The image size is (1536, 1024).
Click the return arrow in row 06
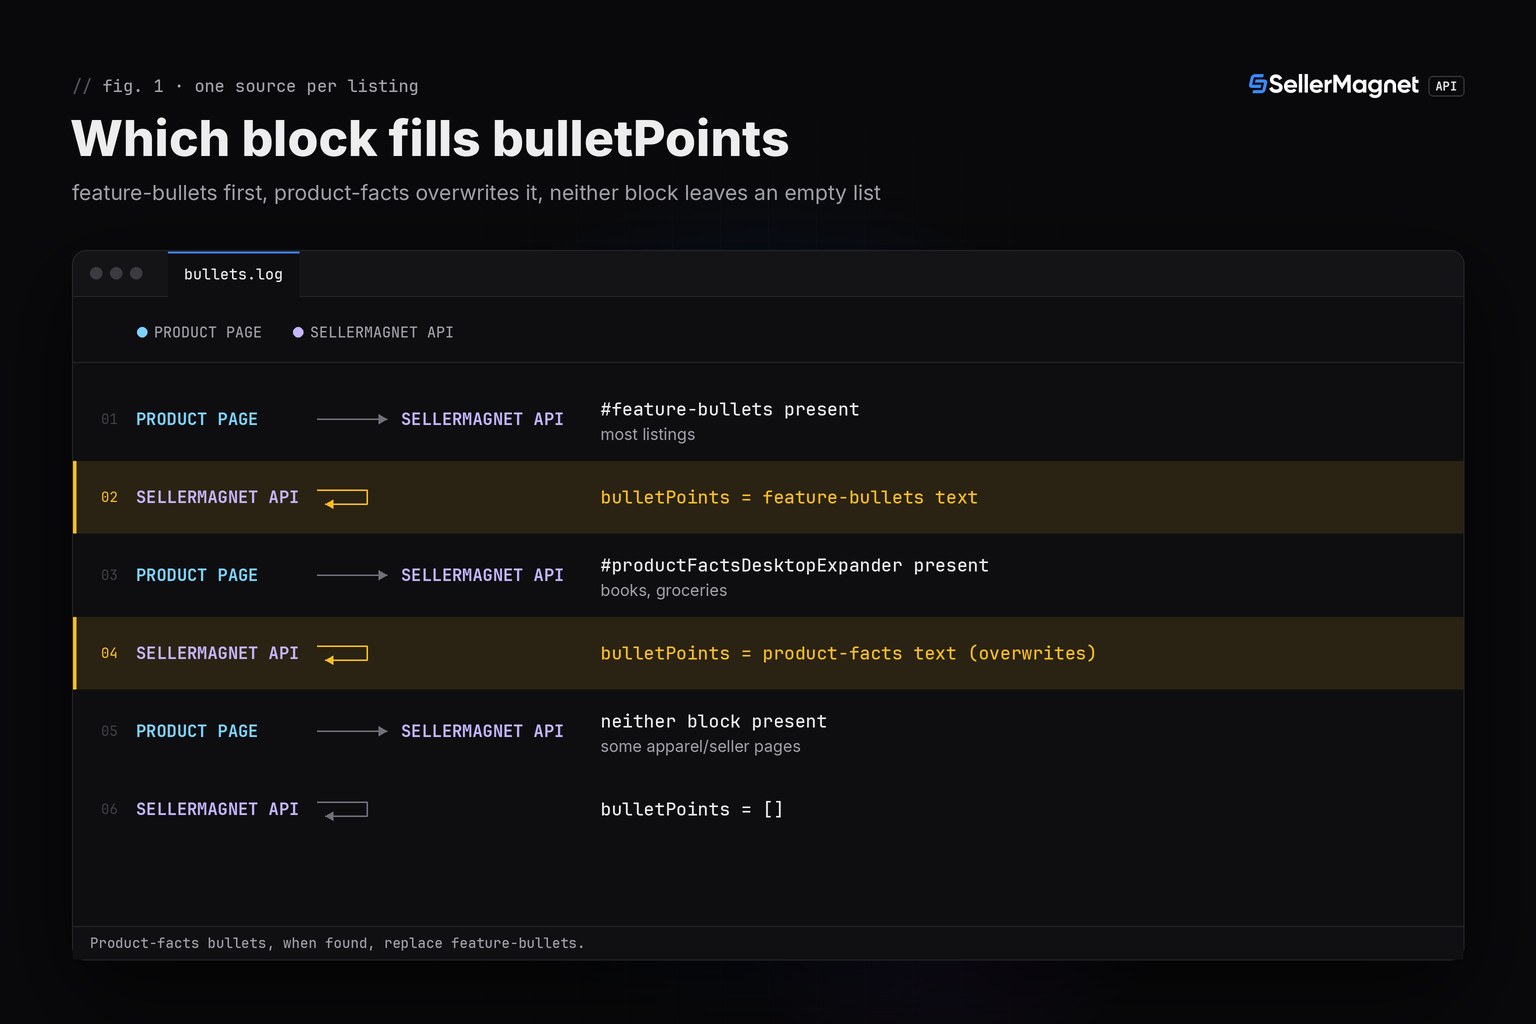[343, 810]
